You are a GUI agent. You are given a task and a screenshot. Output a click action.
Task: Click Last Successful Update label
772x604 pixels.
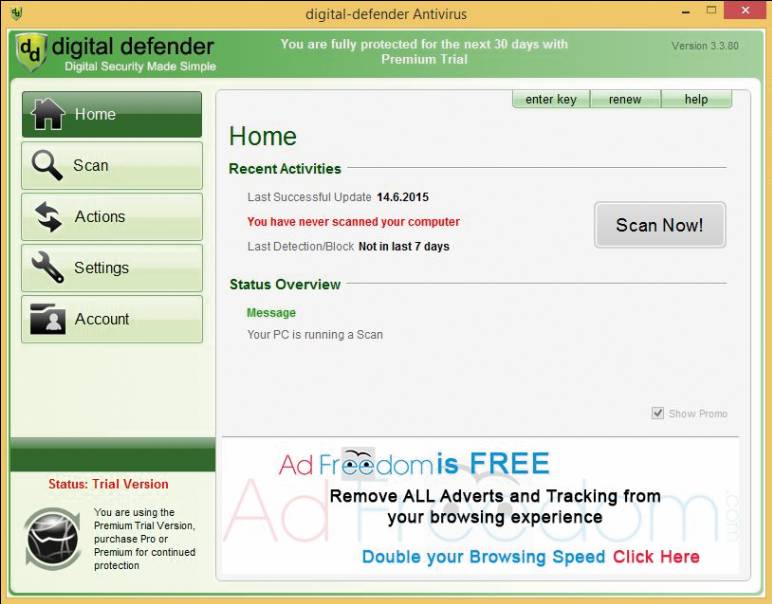coord(309,197)
